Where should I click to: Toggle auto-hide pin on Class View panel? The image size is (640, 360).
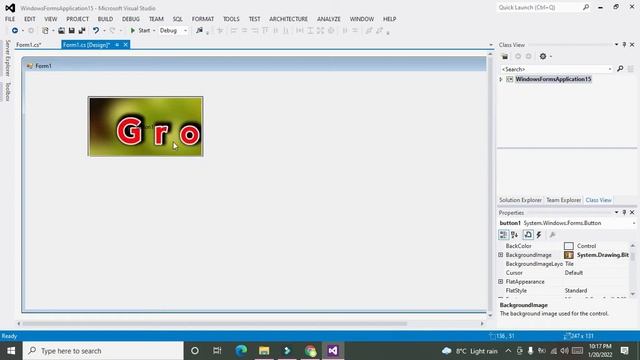tap(624, 44)
